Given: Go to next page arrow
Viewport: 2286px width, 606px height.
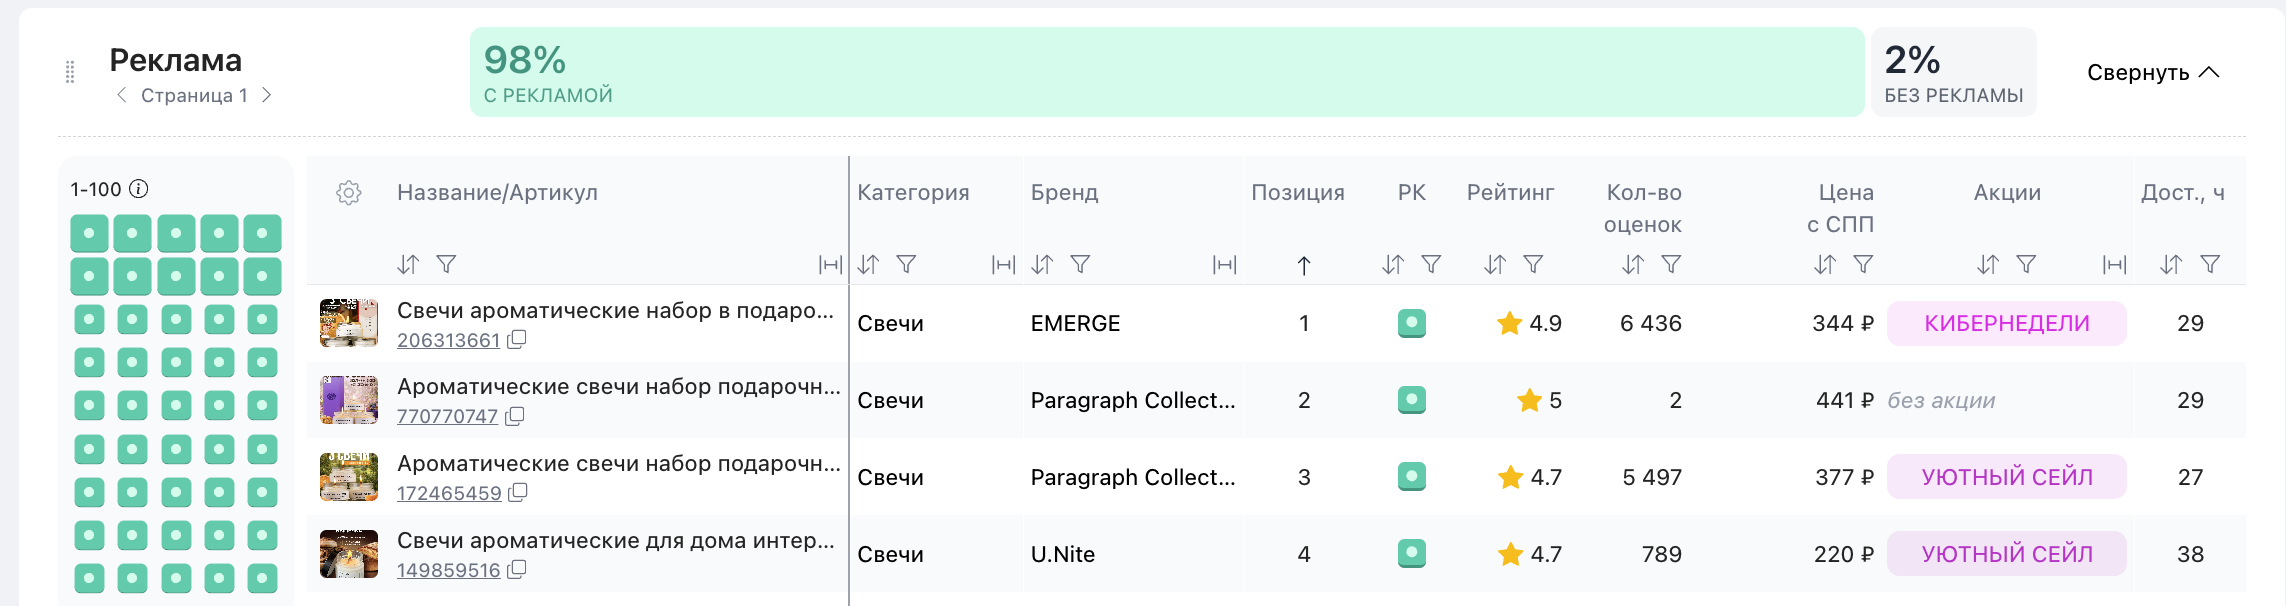Looking at the screenshot, I should [x=267, y=95].
